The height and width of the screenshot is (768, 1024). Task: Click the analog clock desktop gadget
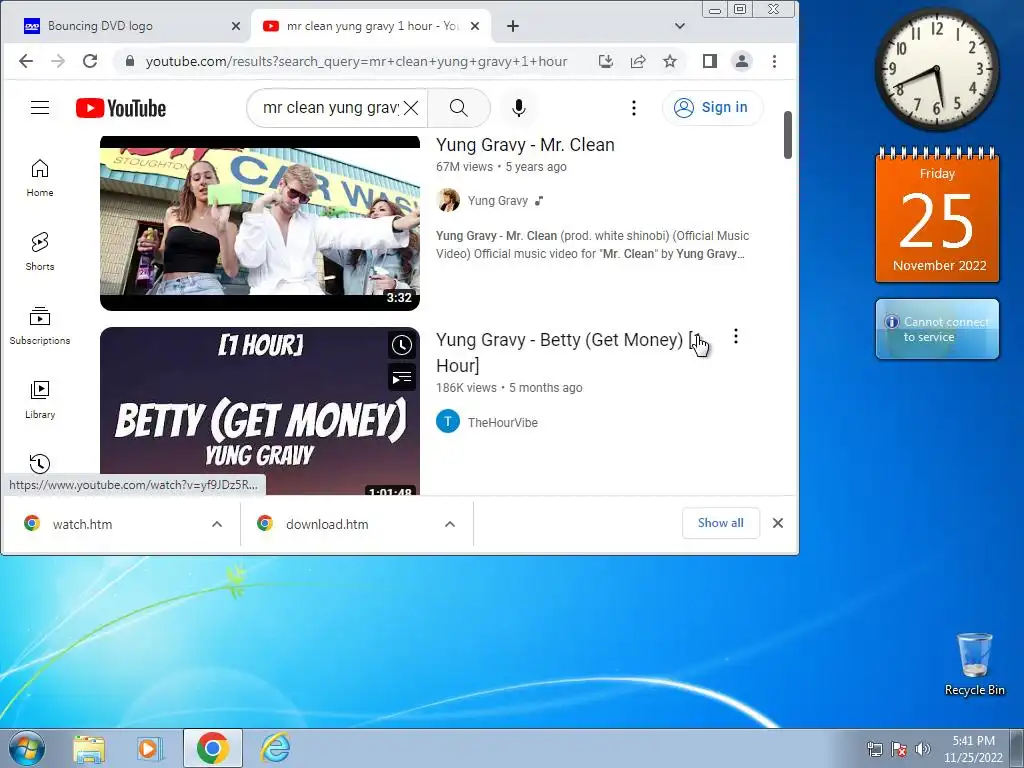(936, 69)
